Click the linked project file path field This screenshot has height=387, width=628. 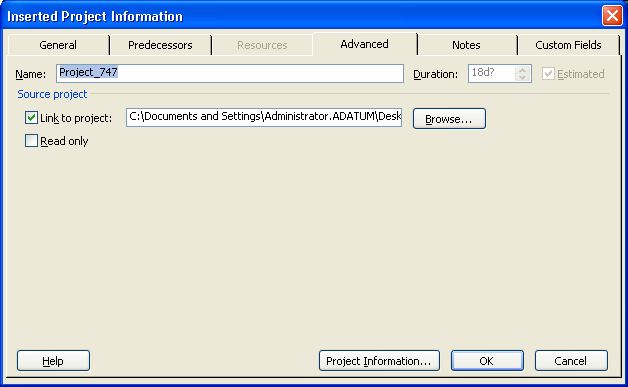pos(264,117)
